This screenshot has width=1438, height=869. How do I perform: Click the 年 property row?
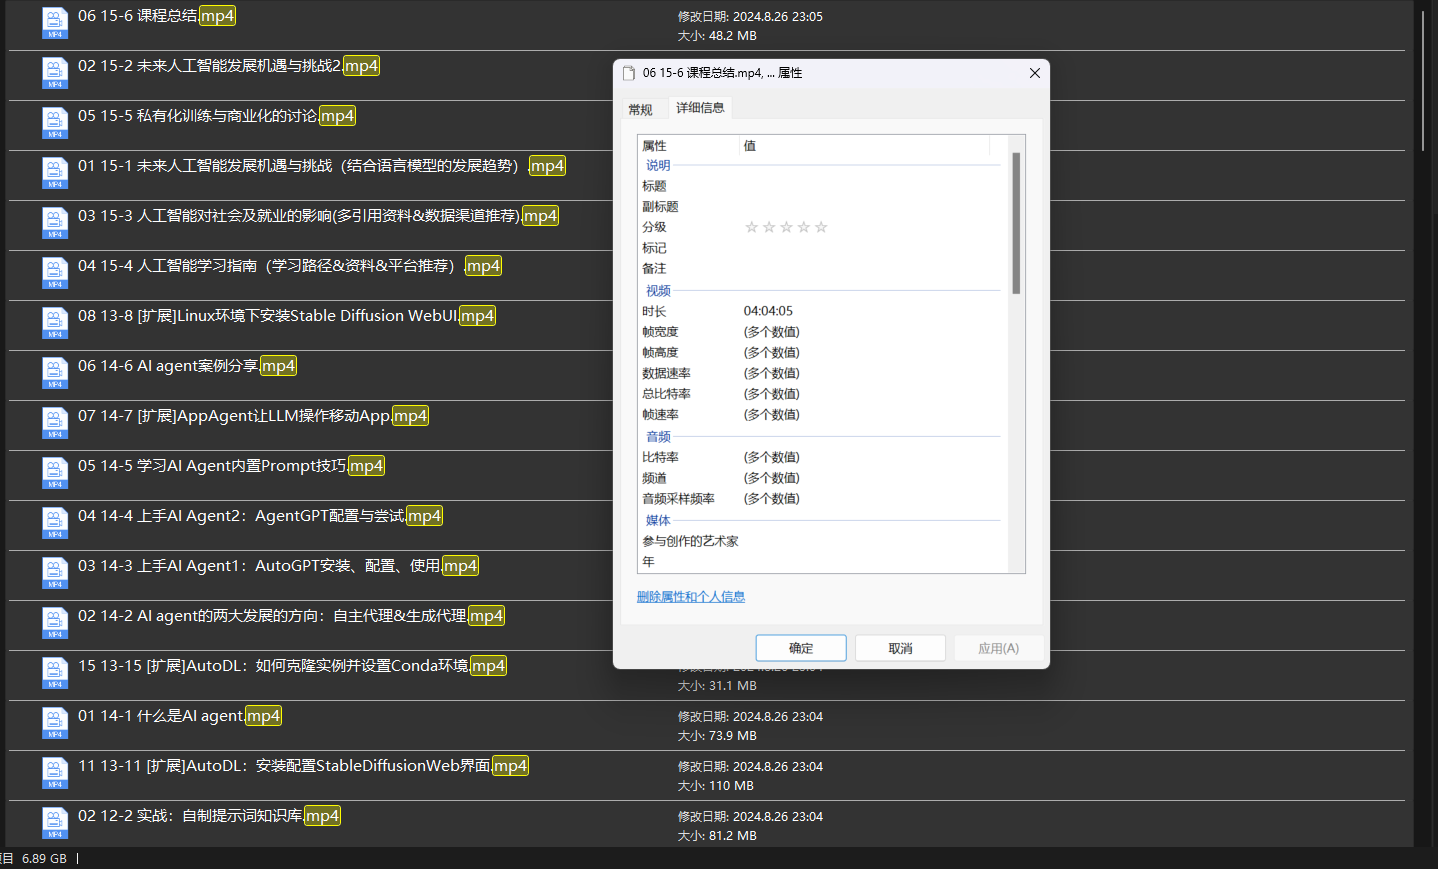point(821,562)
